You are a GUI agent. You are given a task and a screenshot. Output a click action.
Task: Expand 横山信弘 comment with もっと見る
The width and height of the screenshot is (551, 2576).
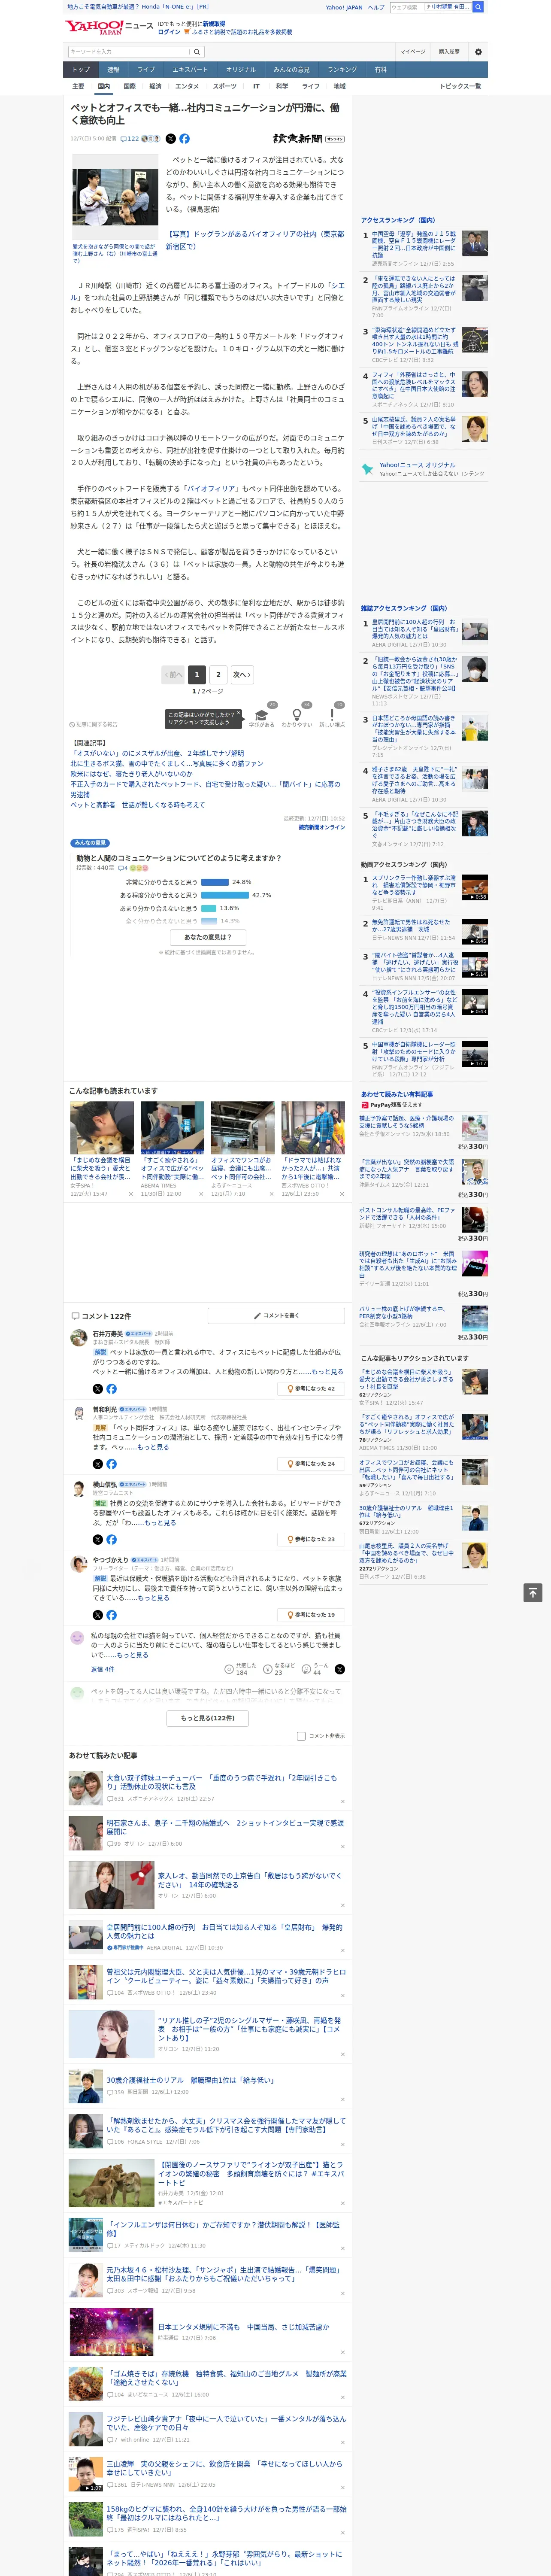[159, 1523]
